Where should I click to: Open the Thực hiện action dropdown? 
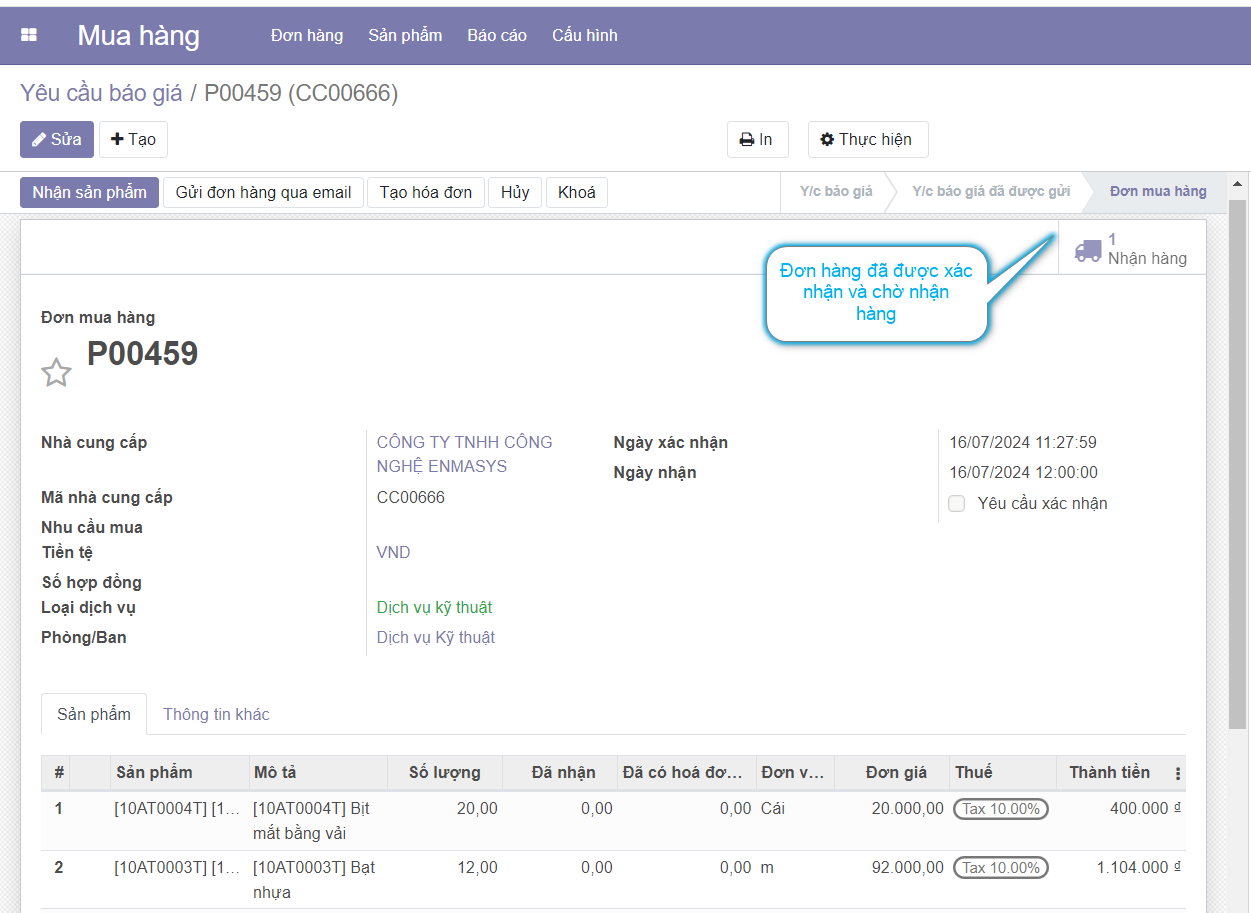click(867, 140)
